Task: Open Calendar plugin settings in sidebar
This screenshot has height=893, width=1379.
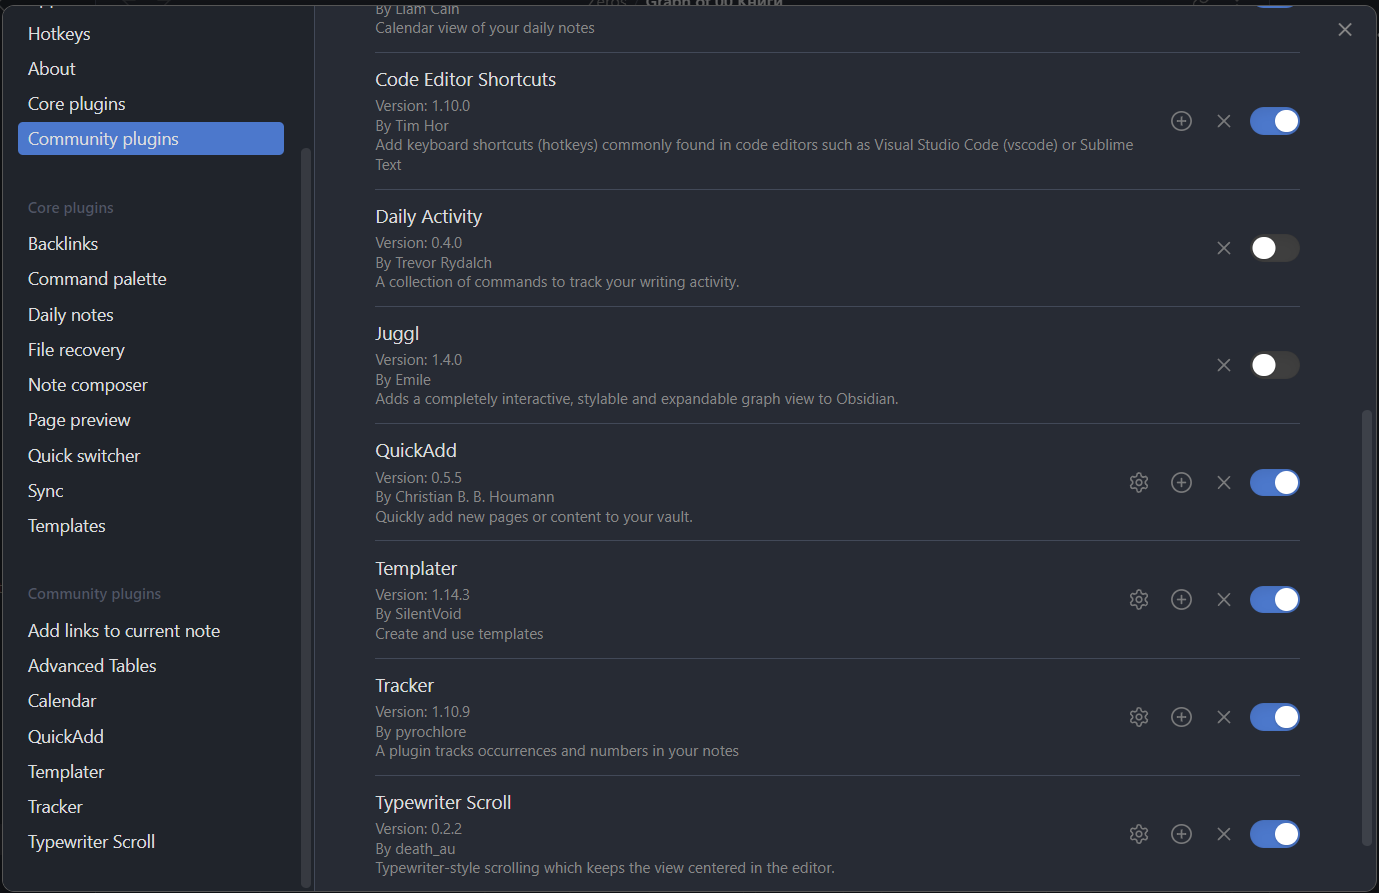Action: (151, 701)
